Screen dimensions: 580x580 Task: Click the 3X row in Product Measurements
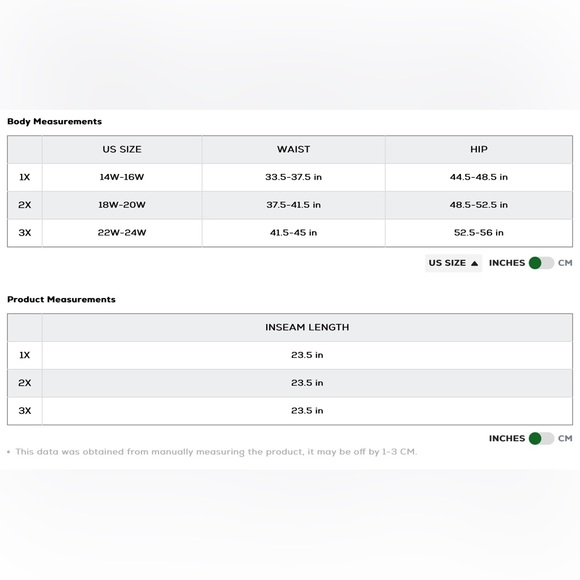pos(290,411)
